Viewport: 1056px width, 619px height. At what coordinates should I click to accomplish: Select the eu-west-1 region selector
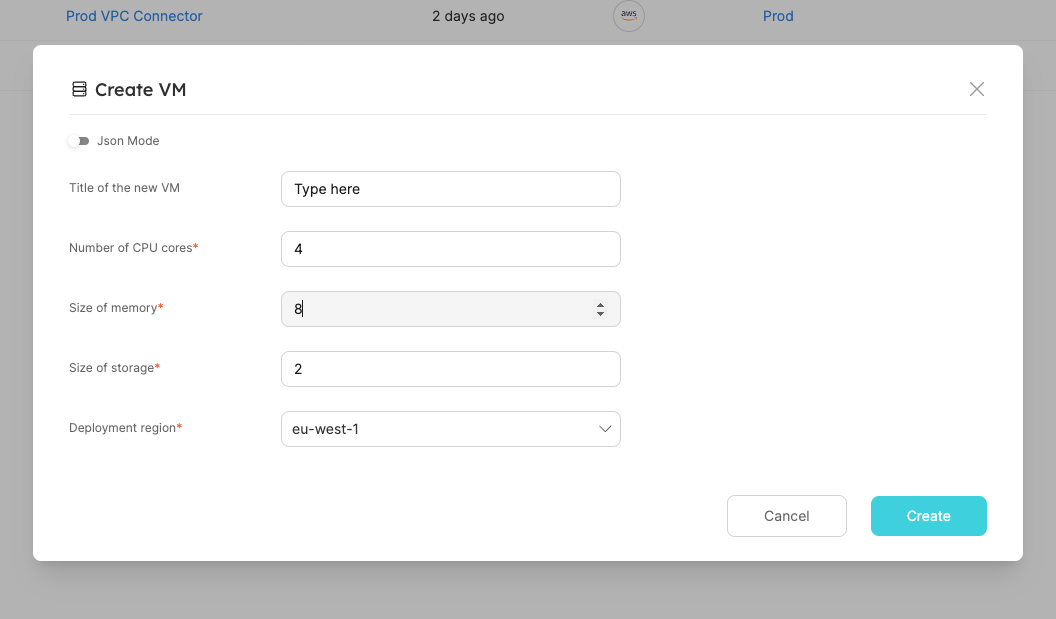point(450,428)
